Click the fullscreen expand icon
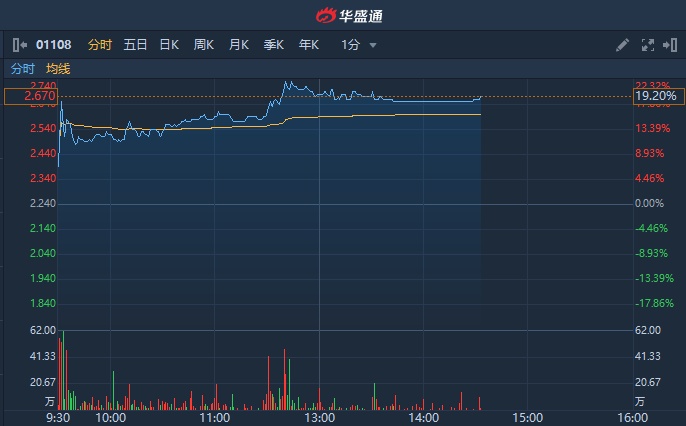The image size is (686, 426). tap(646, 45)
